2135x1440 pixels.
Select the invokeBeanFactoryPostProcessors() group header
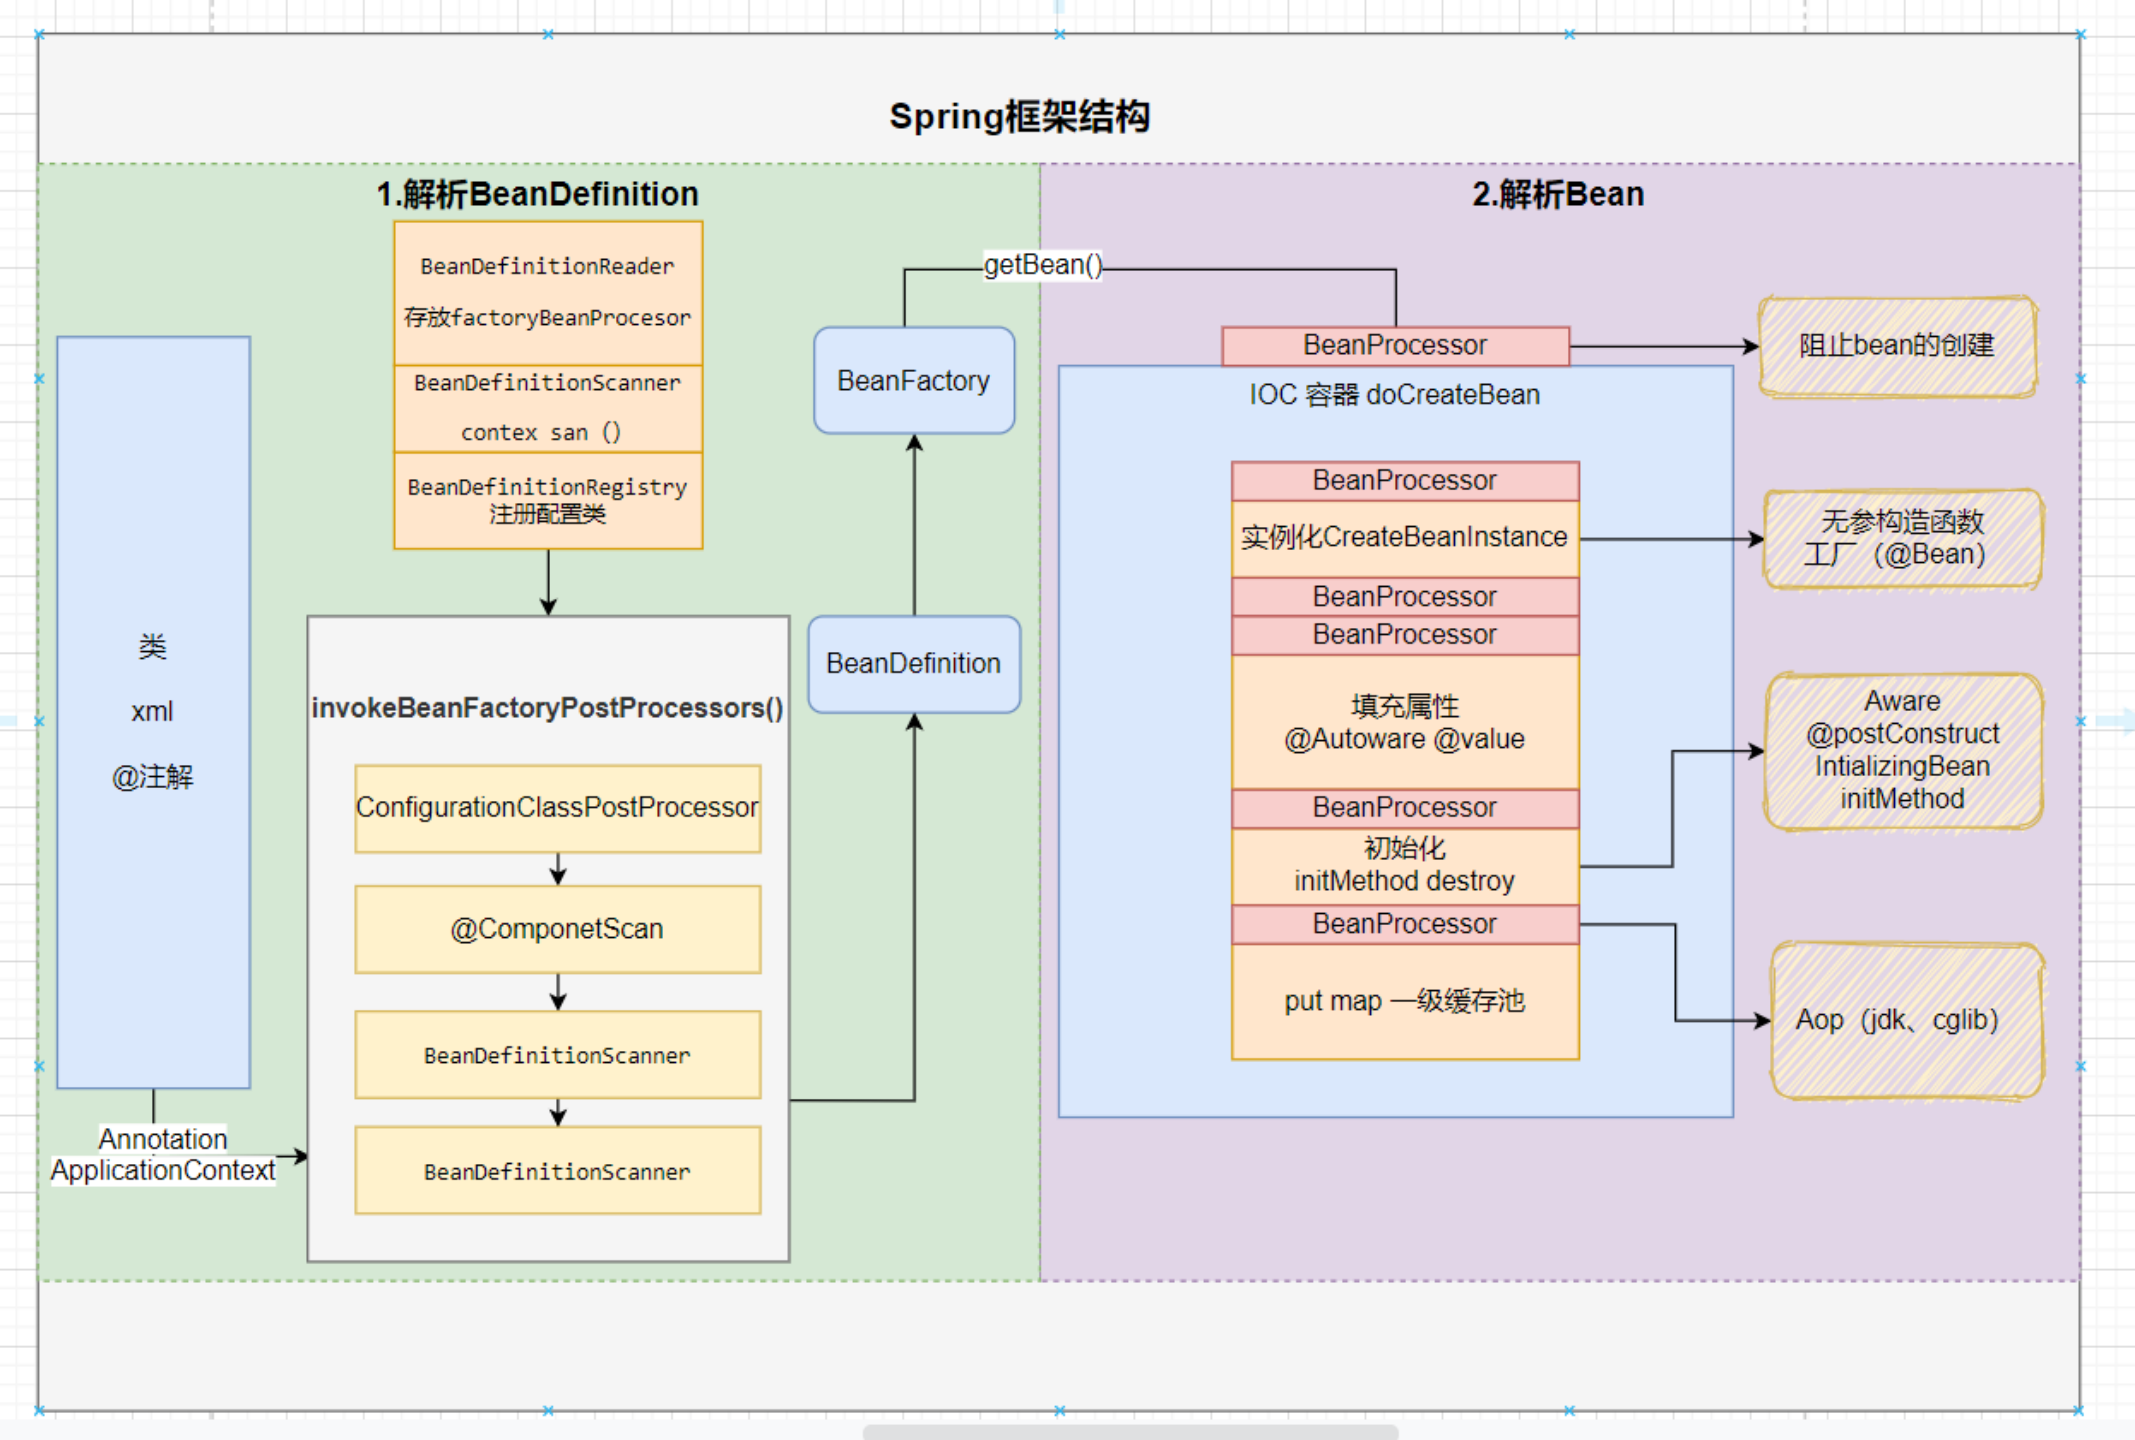click(x=548, y=708)
